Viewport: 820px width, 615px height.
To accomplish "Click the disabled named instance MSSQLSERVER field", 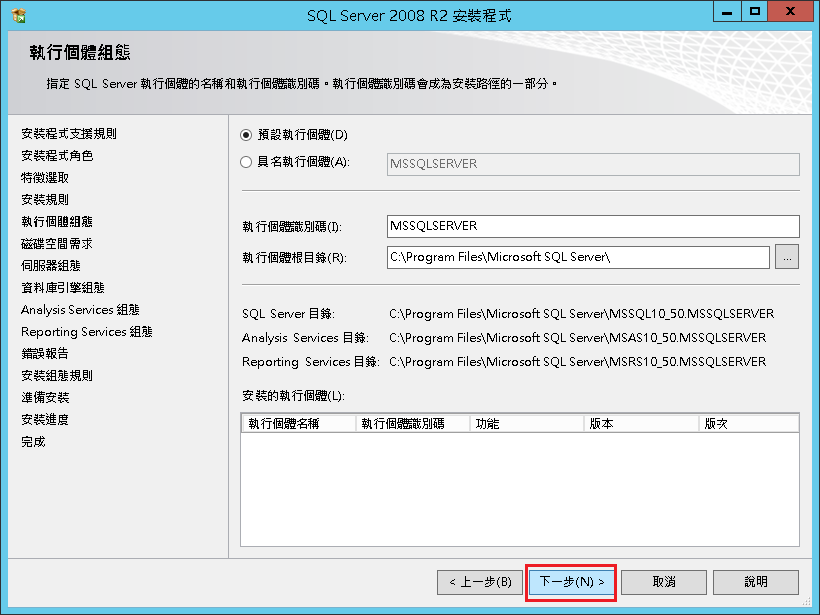I will [x=593, y=164].
